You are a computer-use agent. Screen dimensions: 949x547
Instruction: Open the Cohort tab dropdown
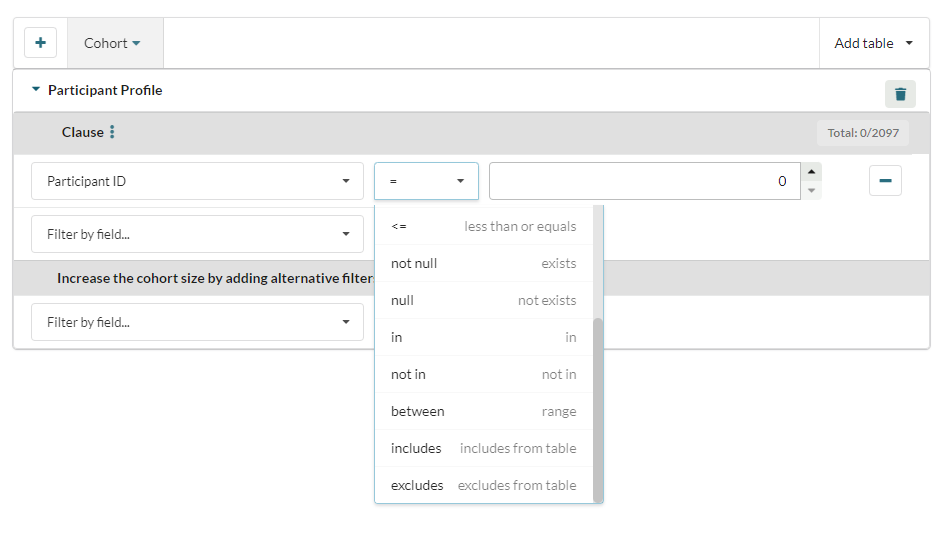113,43
